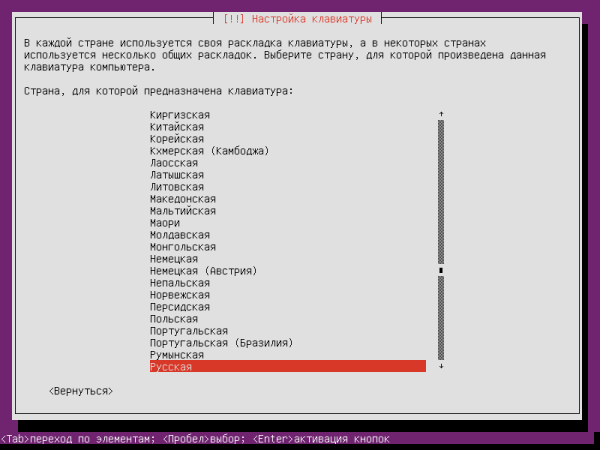The height and width of the screenshot is (450, 600).
Task: Select the Киргизская list entry
Action: click(180, 115)
